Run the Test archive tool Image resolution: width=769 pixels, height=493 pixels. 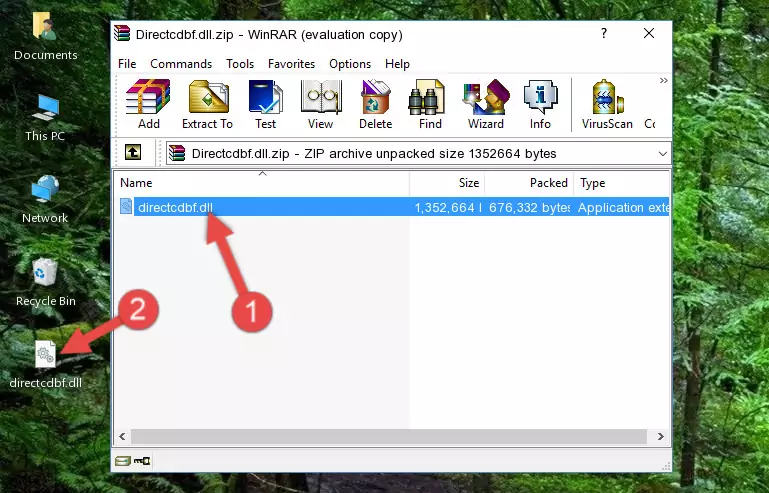click(265, 104)
